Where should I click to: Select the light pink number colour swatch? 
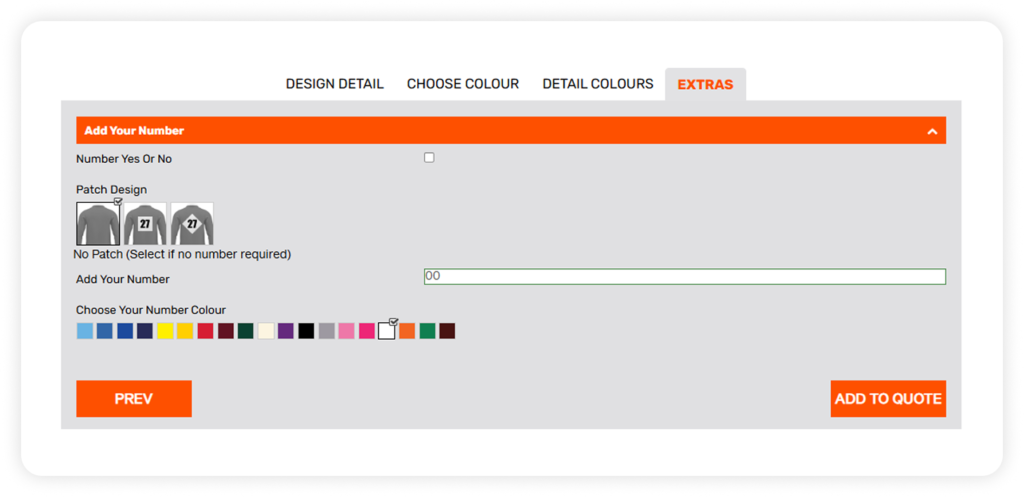coord(346,331)
